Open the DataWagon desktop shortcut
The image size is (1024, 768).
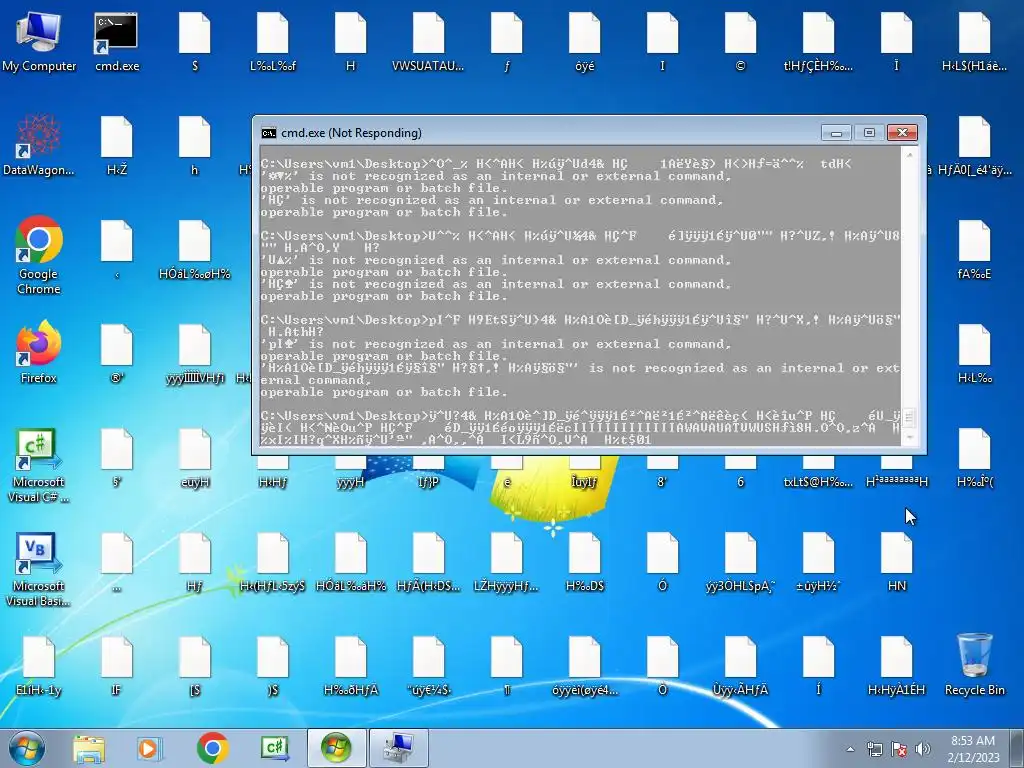pyautogui.click(x=39, y=146)
